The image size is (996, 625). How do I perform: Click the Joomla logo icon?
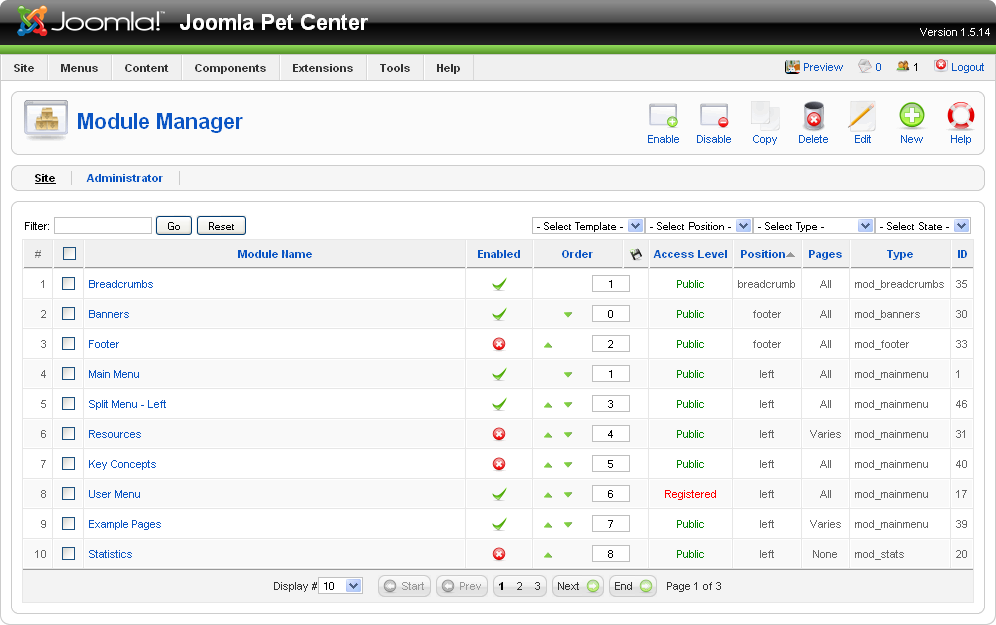point(32,21)
